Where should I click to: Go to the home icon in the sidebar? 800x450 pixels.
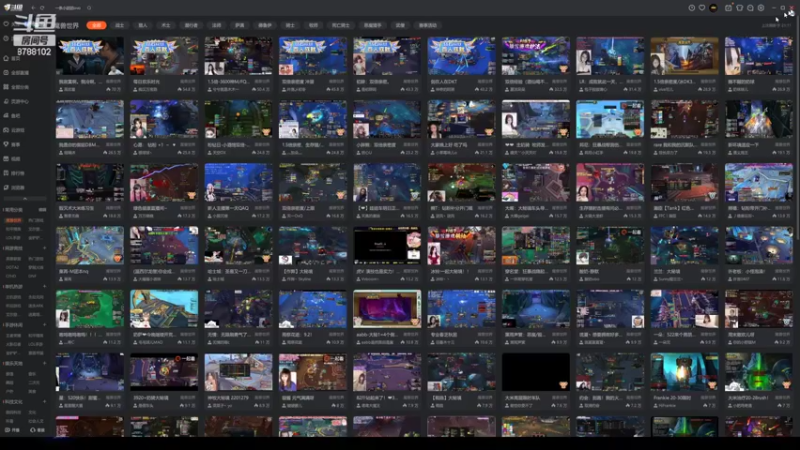(6, 58)
